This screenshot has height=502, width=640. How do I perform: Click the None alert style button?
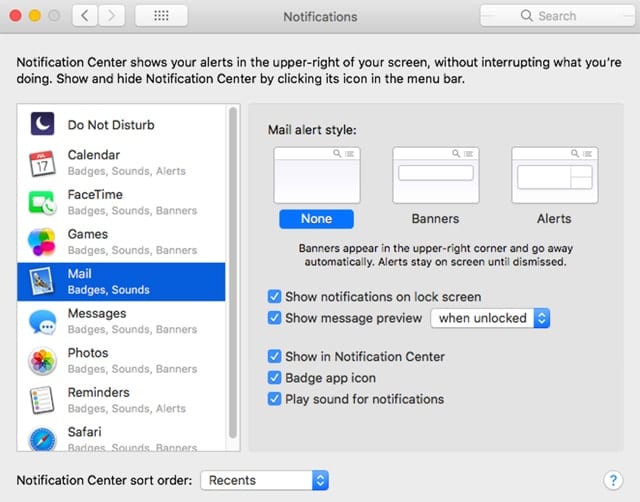316,218
